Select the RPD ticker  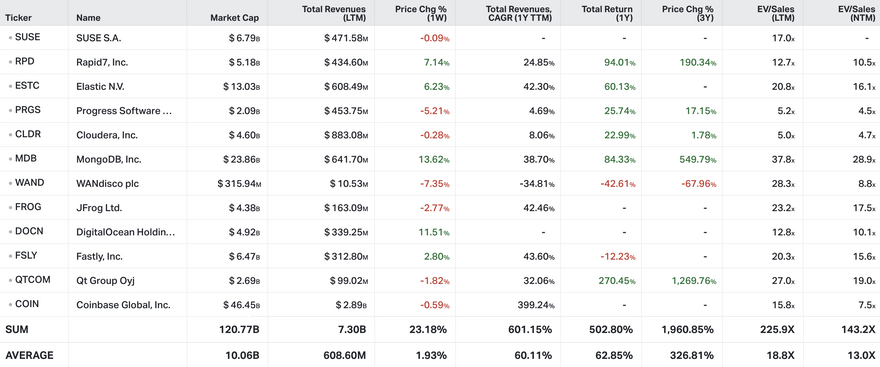point(24,62)
